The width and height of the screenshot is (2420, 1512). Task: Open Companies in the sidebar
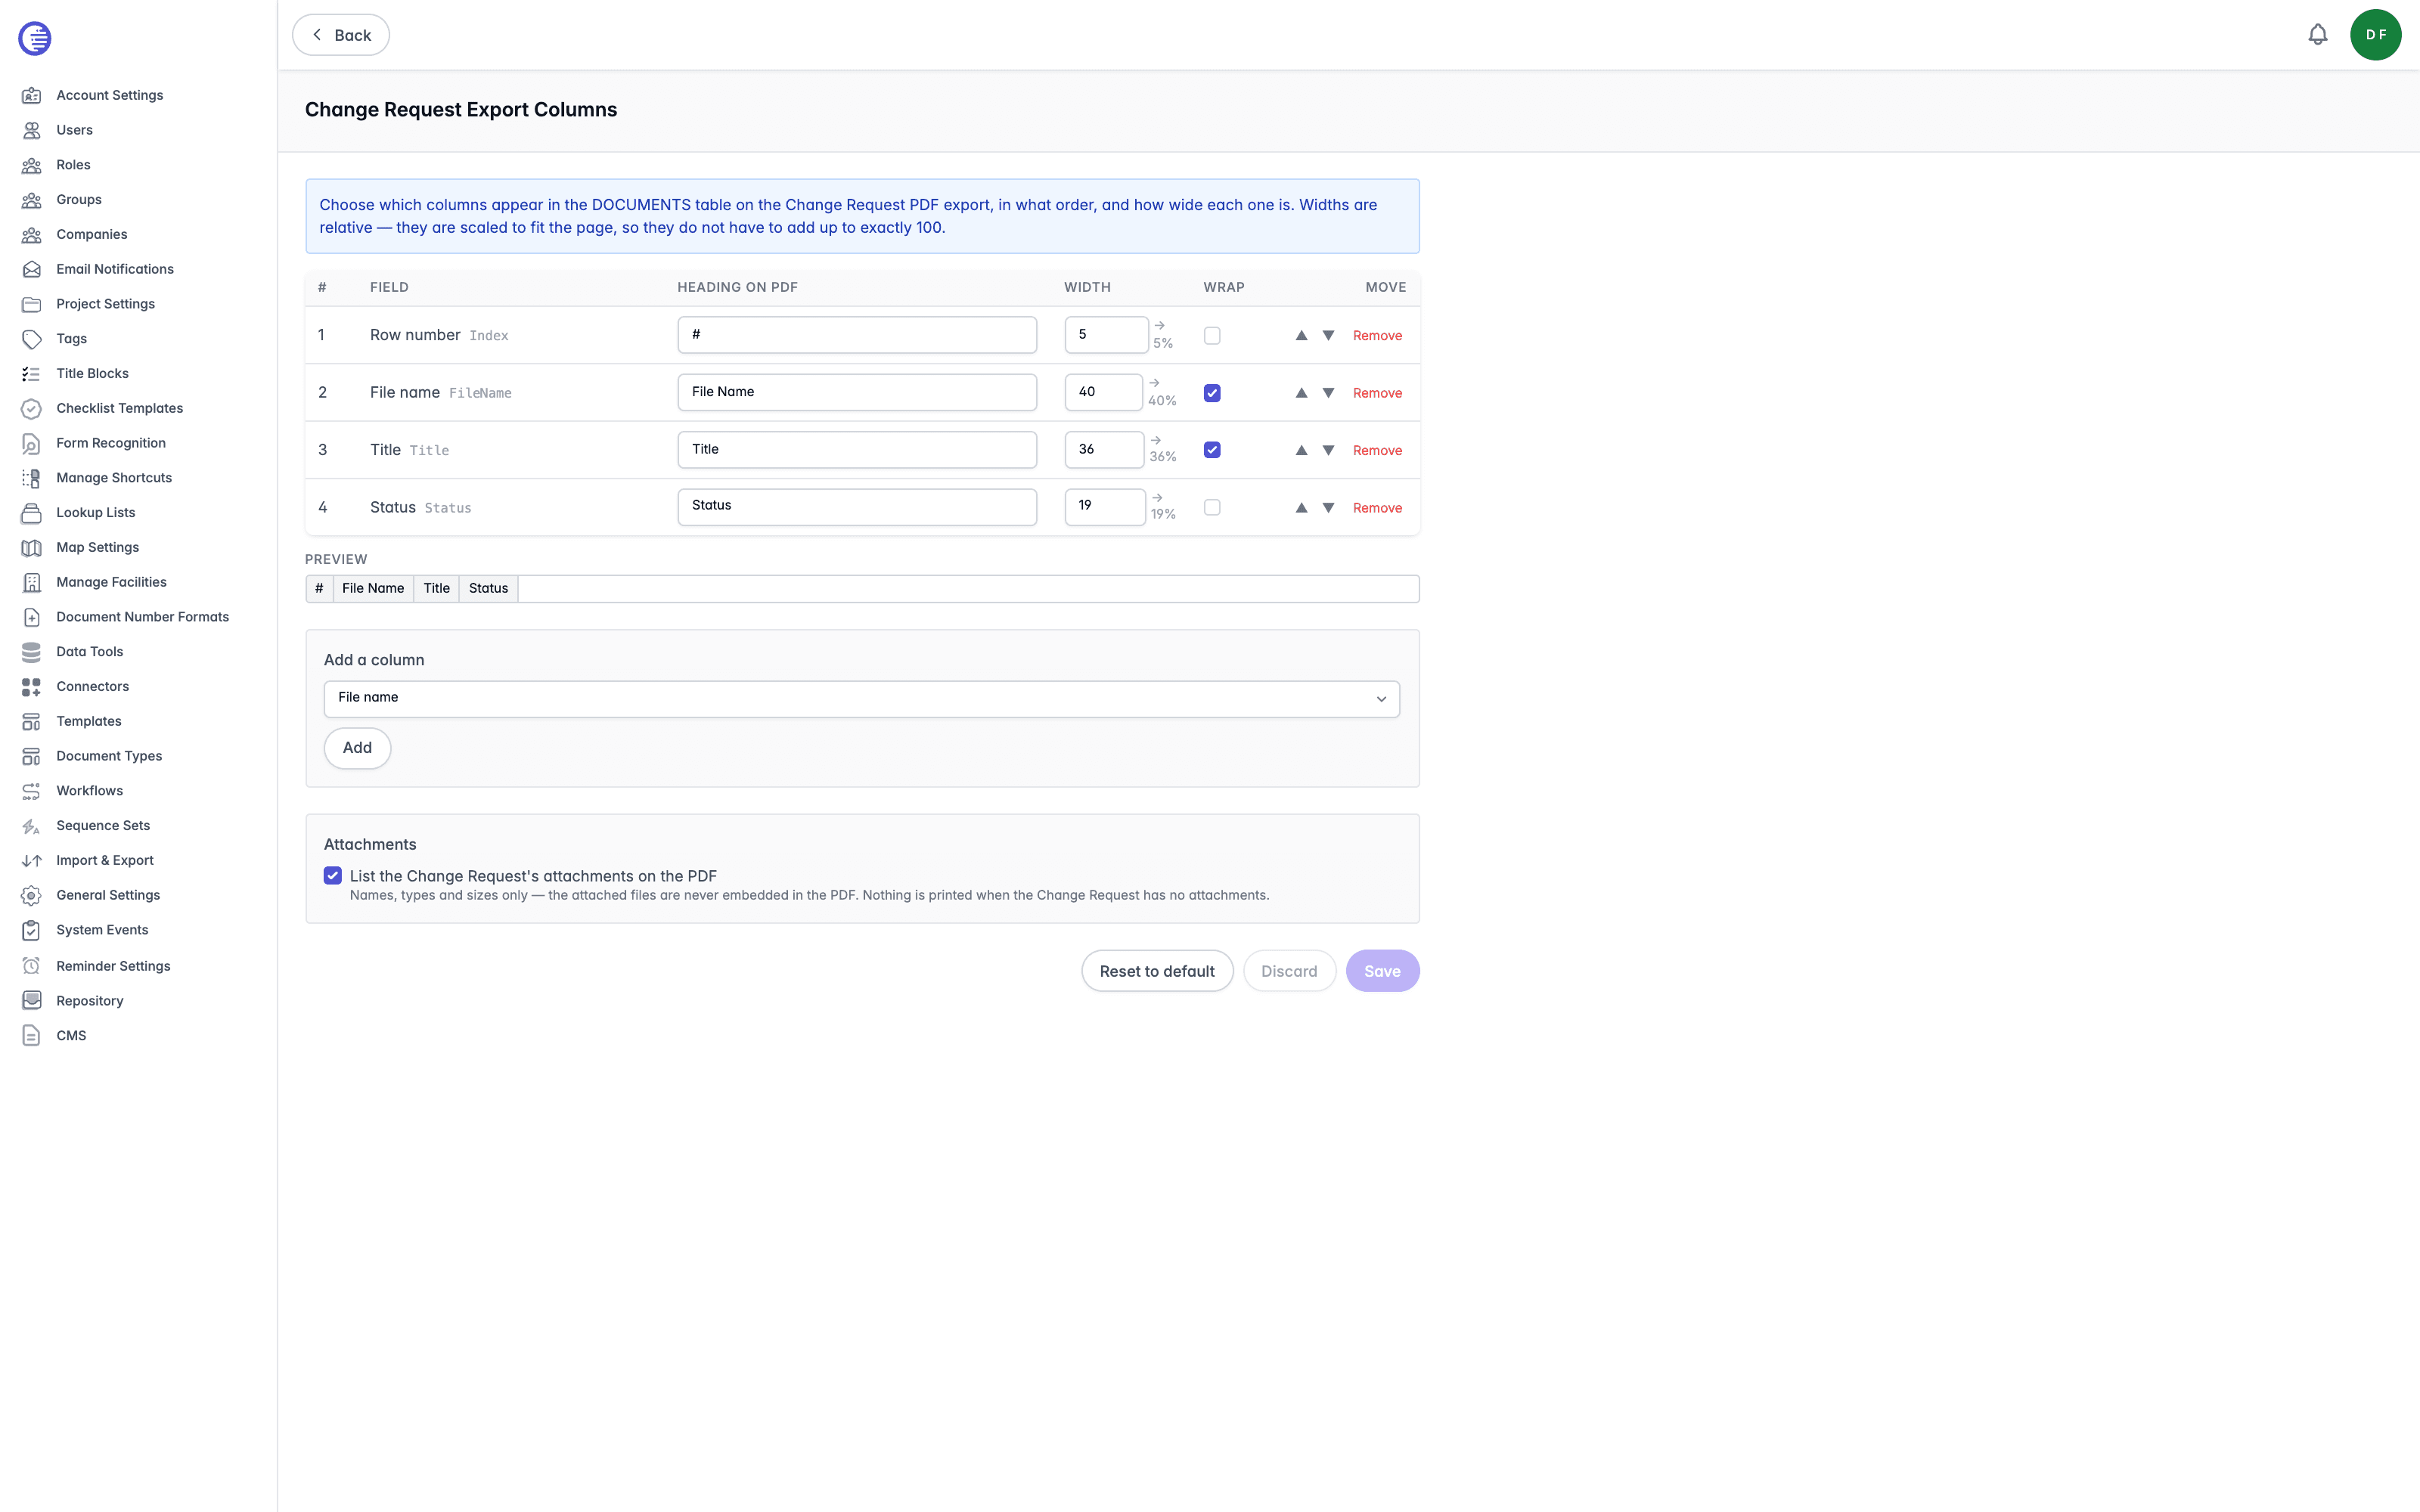[x=92, y=235]
